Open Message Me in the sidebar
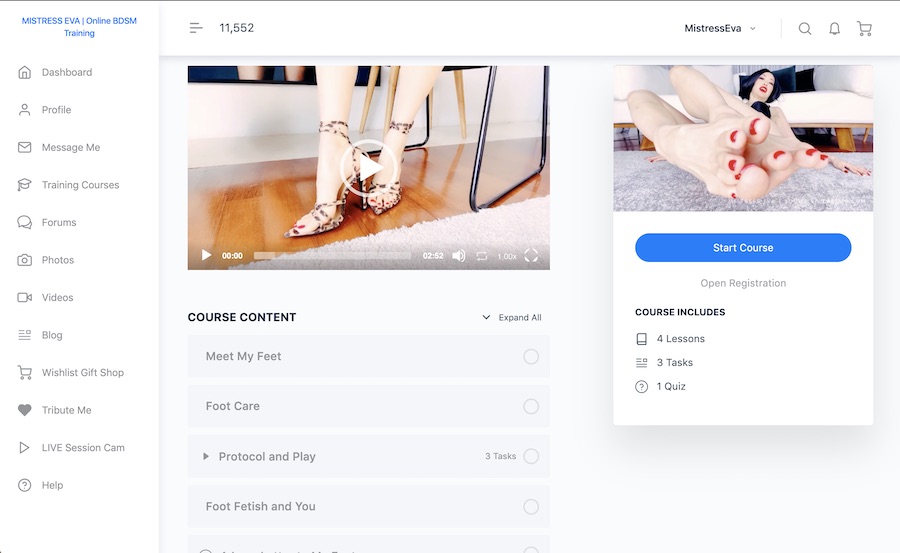This screenshot has height=553, width=900. (x=71, y=148)
